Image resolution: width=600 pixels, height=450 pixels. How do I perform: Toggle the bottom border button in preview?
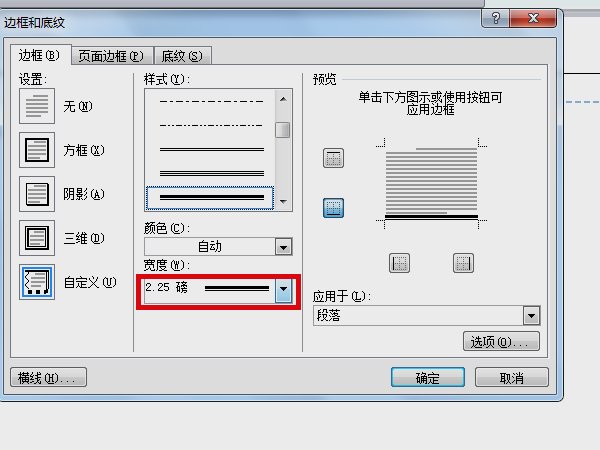[x=333, y=208]
